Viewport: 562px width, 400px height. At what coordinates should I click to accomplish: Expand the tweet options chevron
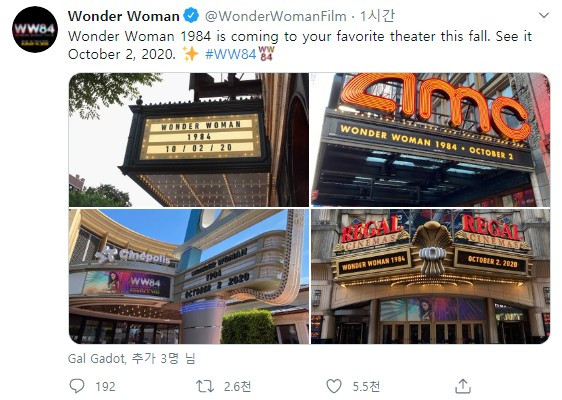(x=544, y=15)
